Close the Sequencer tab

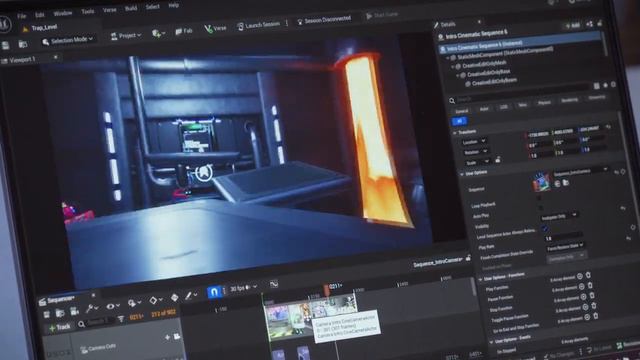pos(93,295)
